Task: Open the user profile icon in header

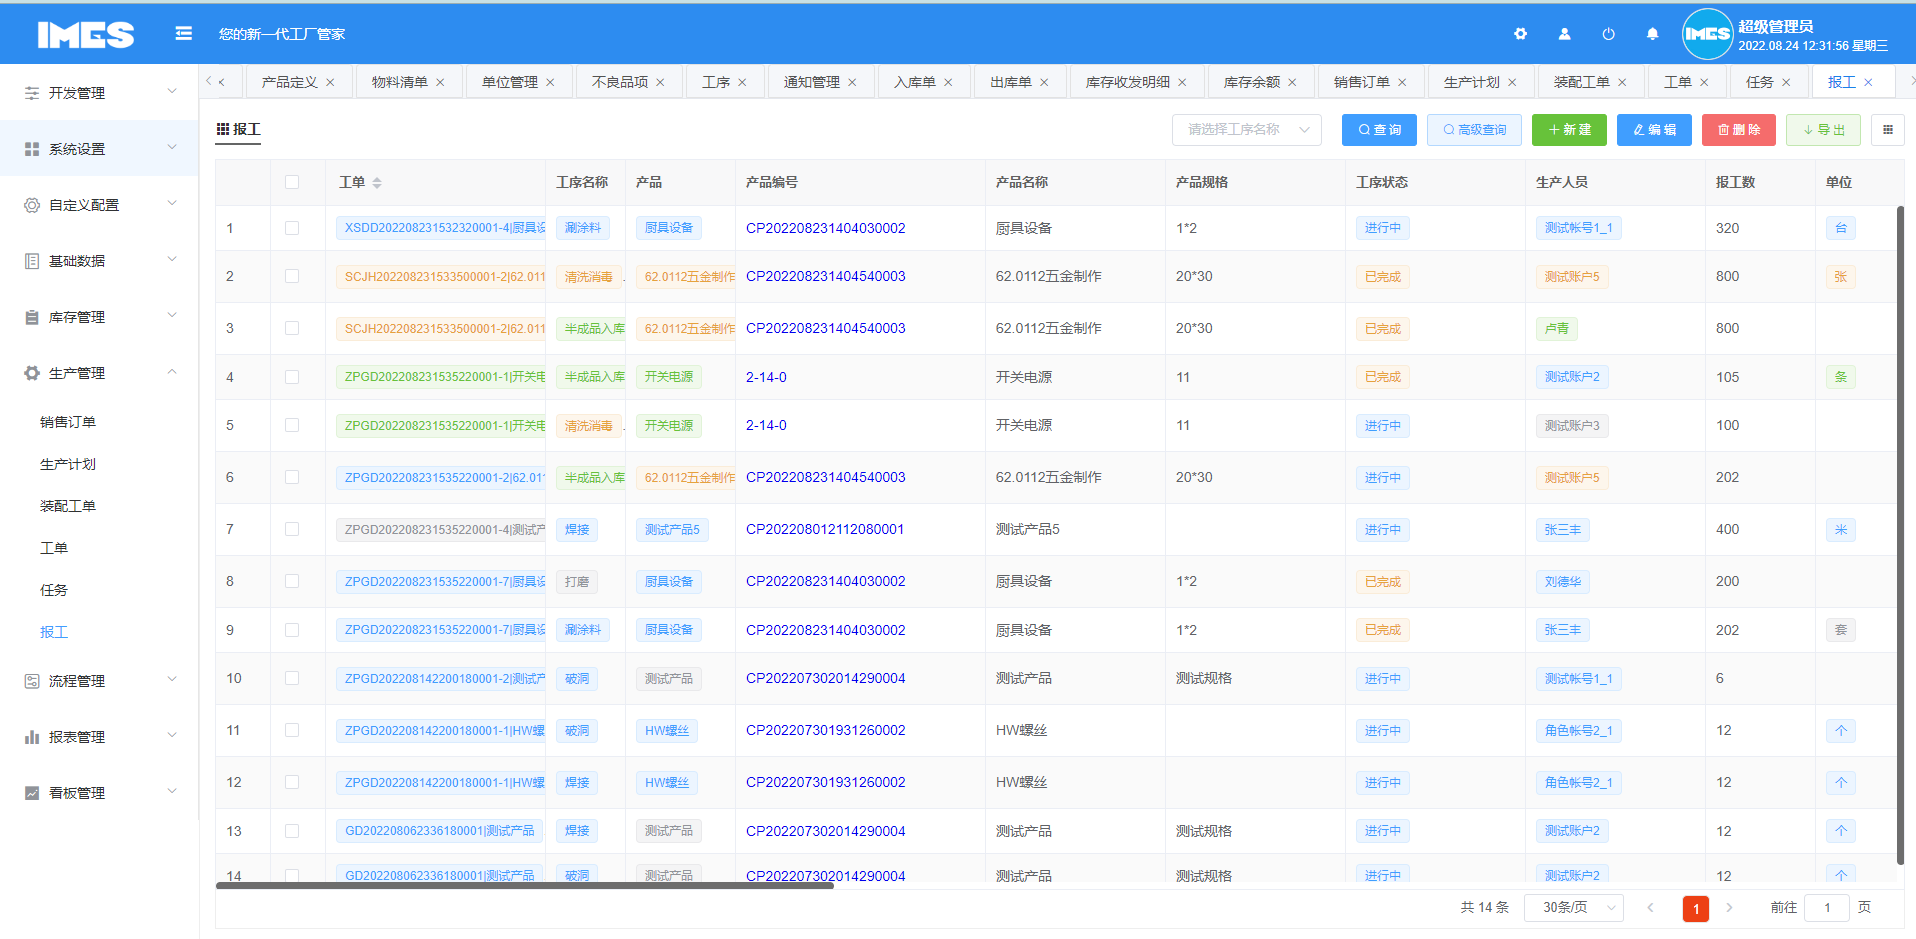Action: 1564,33
